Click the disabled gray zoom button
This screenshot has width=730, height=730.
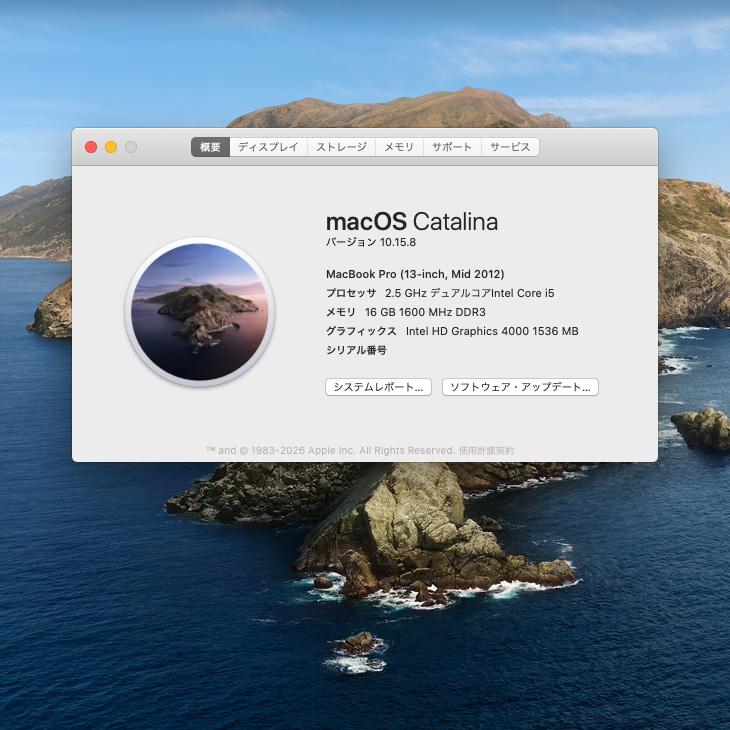(x=131, y=147)
